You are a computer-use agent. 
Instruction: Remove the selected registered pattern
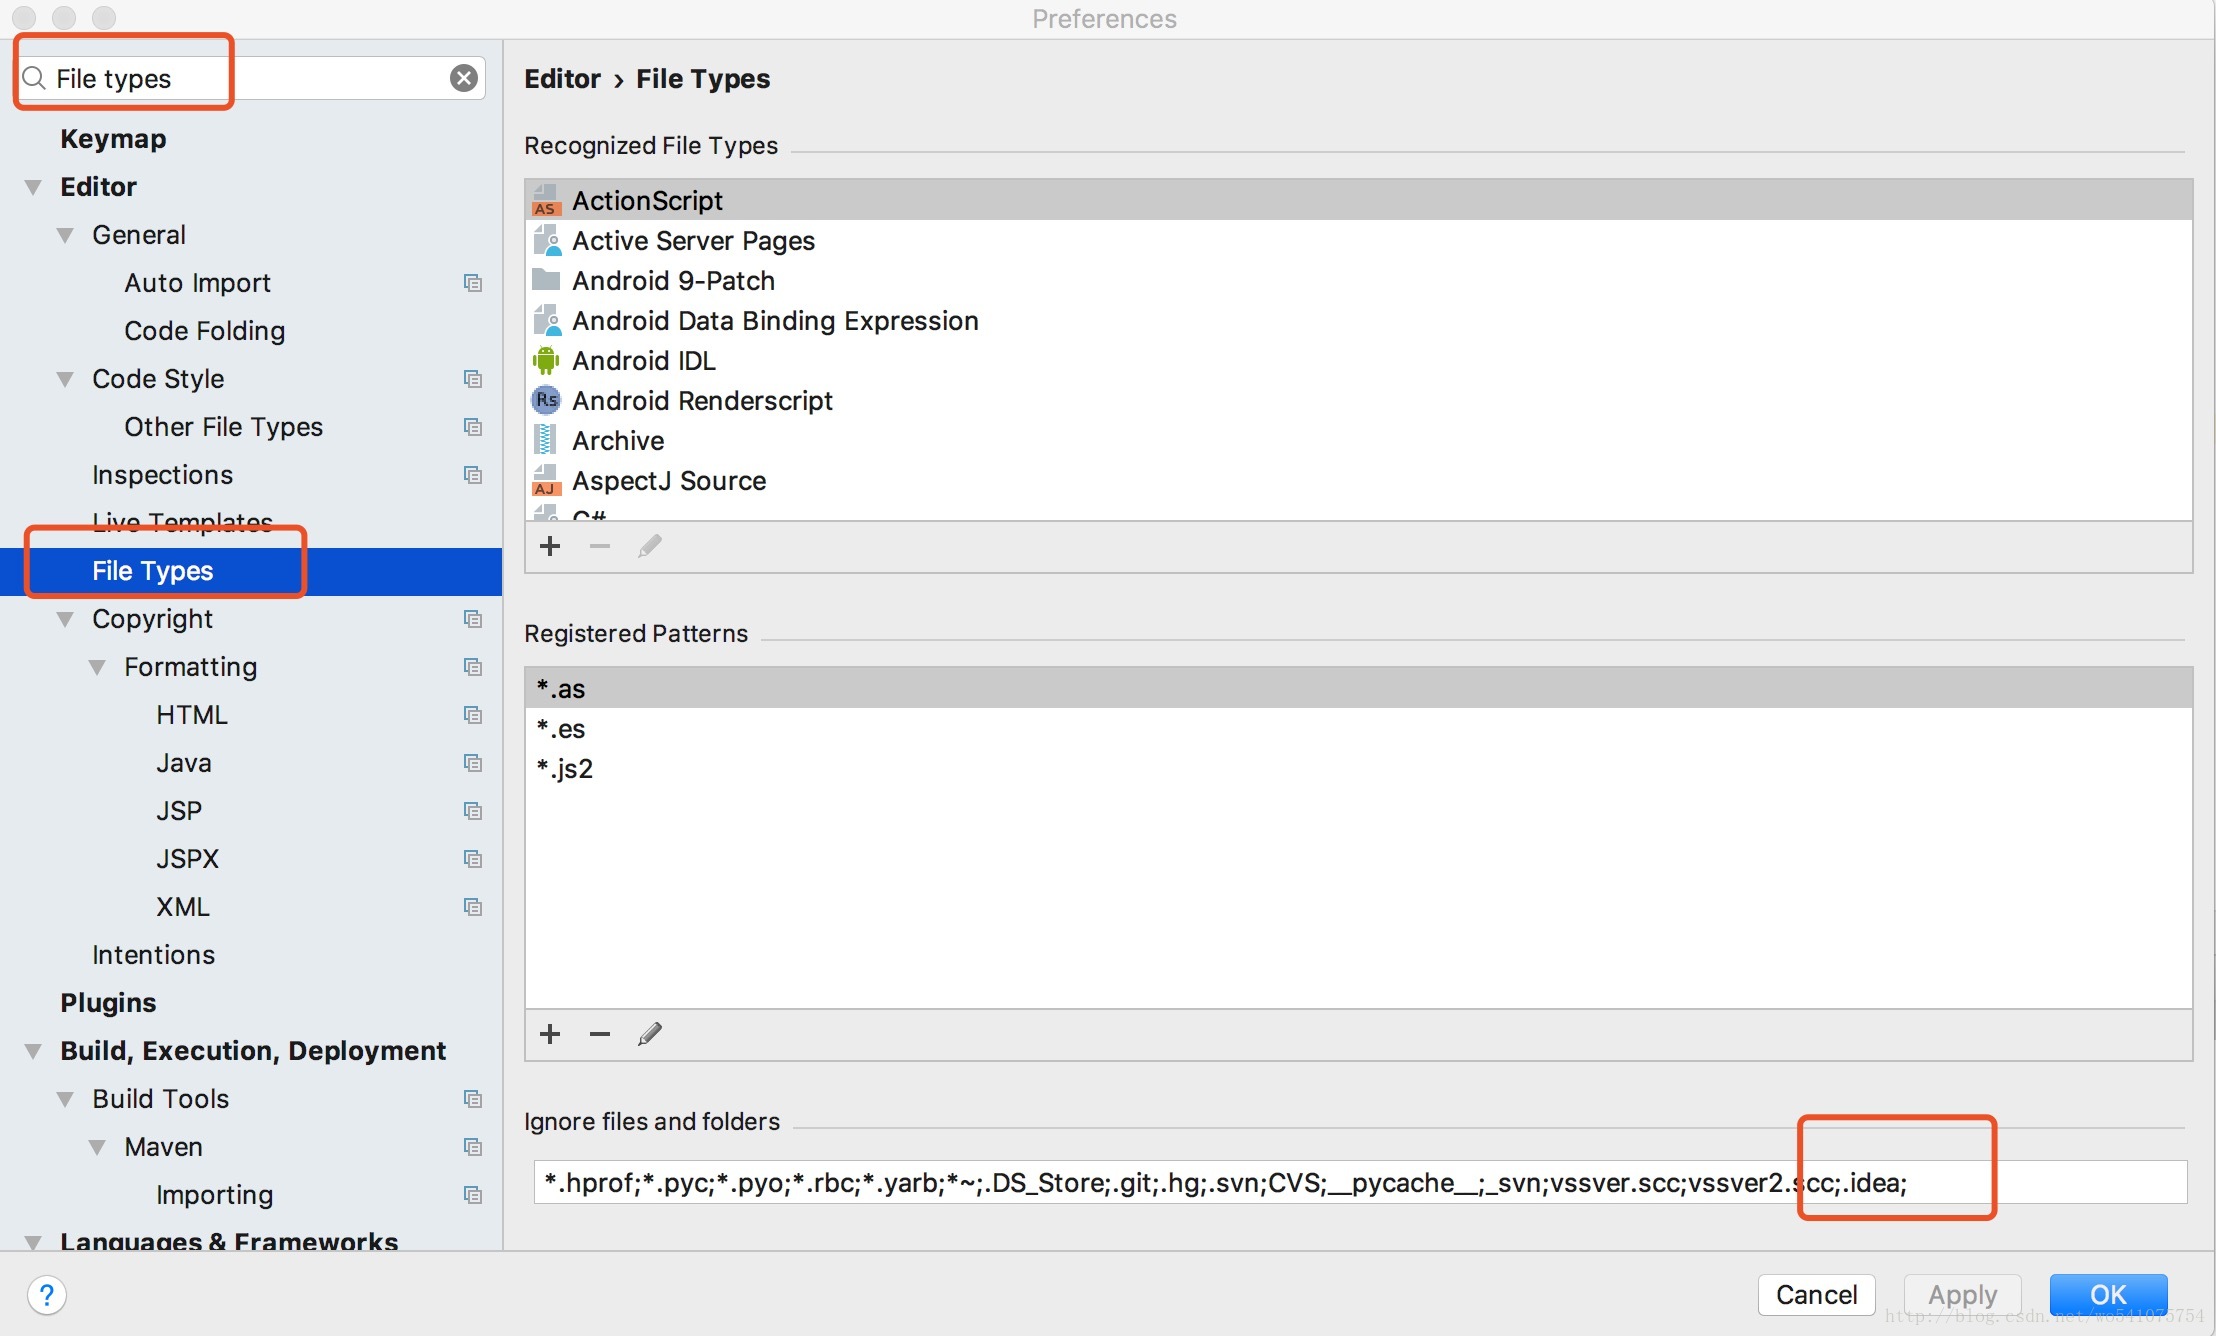600,1034
